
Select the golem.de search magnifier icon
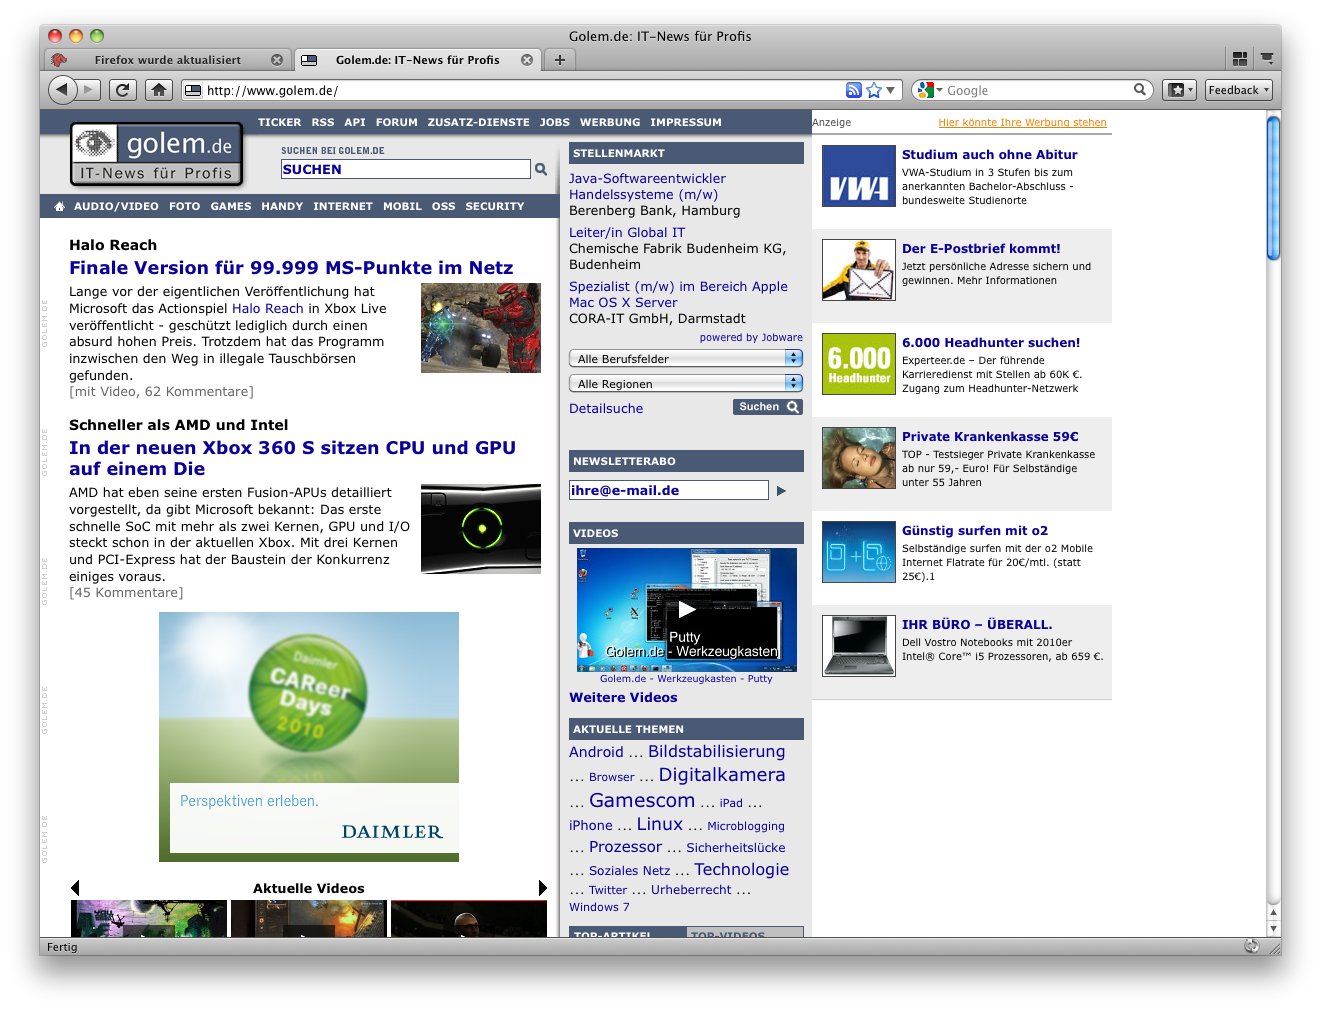point(541,169)
